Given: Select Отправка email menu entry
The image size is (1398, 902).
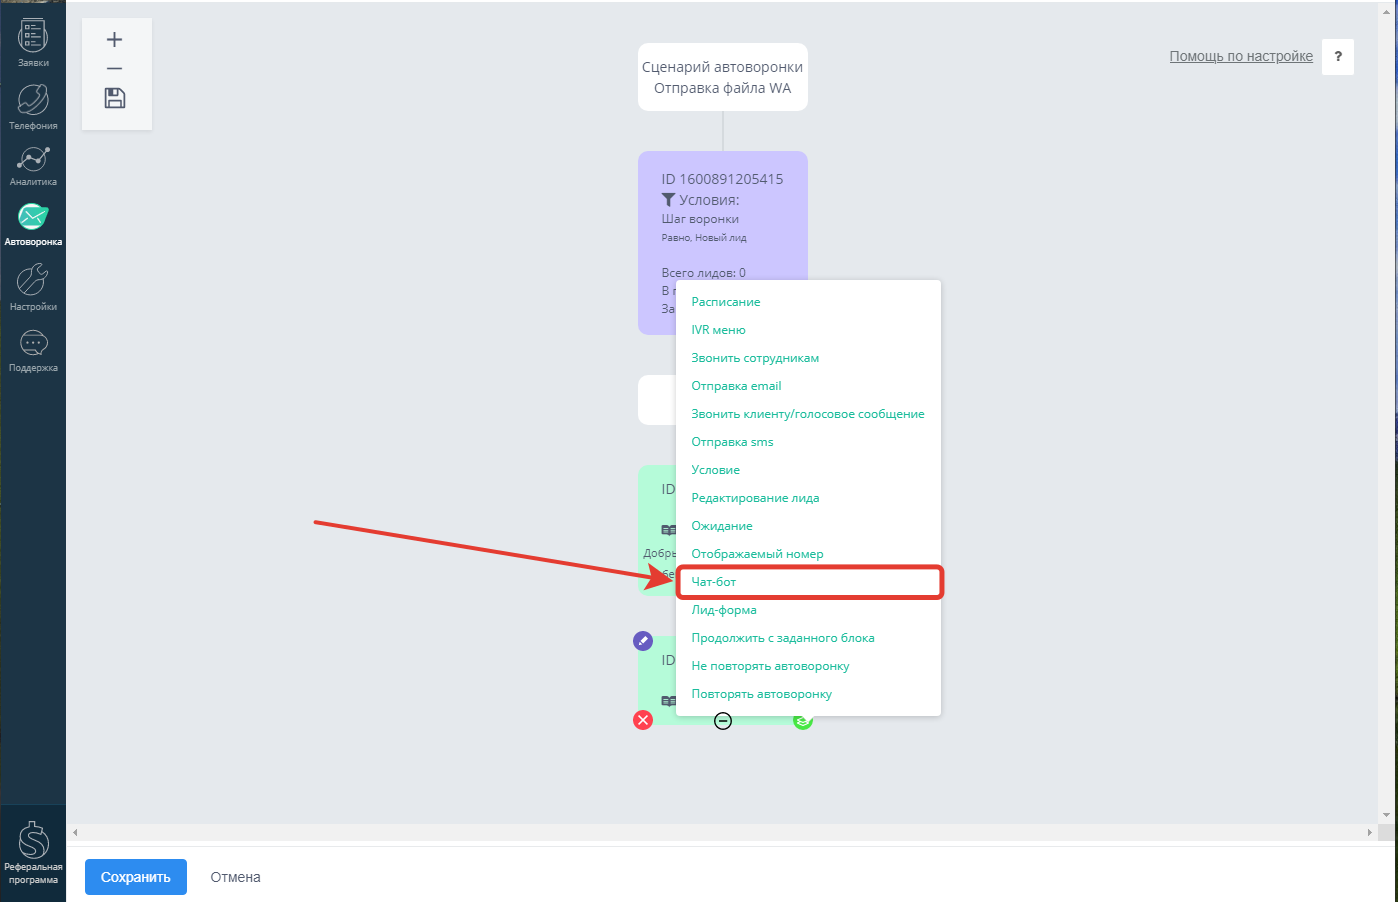Looking at the screenshot, I should click(x=736, y=386).
